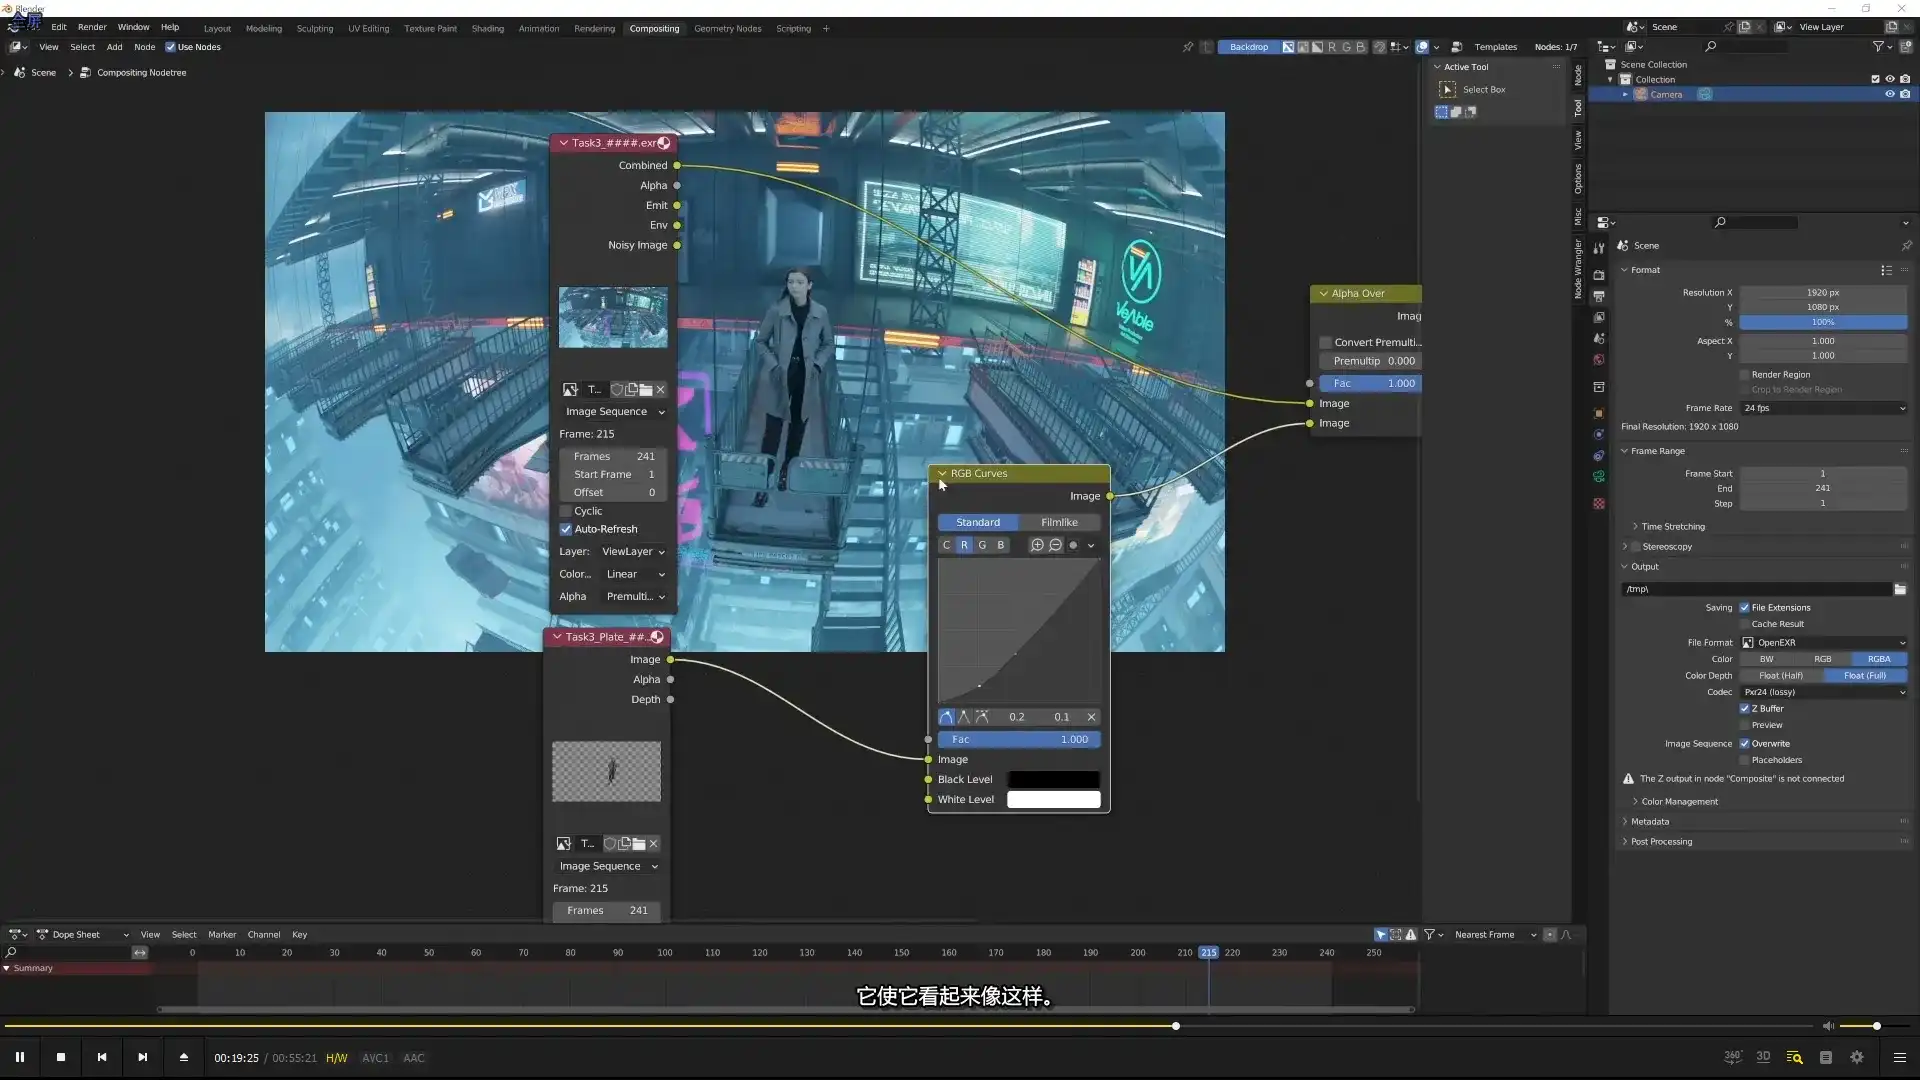This screenshot has width=1920, height=1080.
Task: Open the Frame Rate dropdown set to 24 fps
Action: tap(1822, 408)
